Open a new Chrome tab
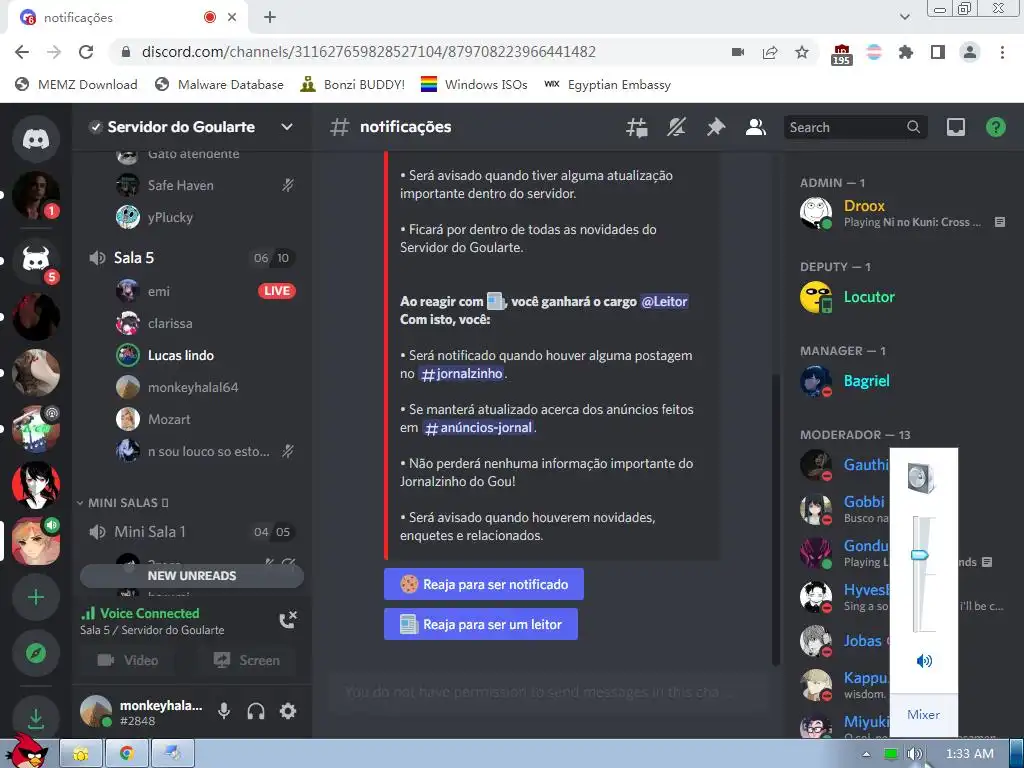Viewport: 1024px width, 768px height. [x=270, y=18]
